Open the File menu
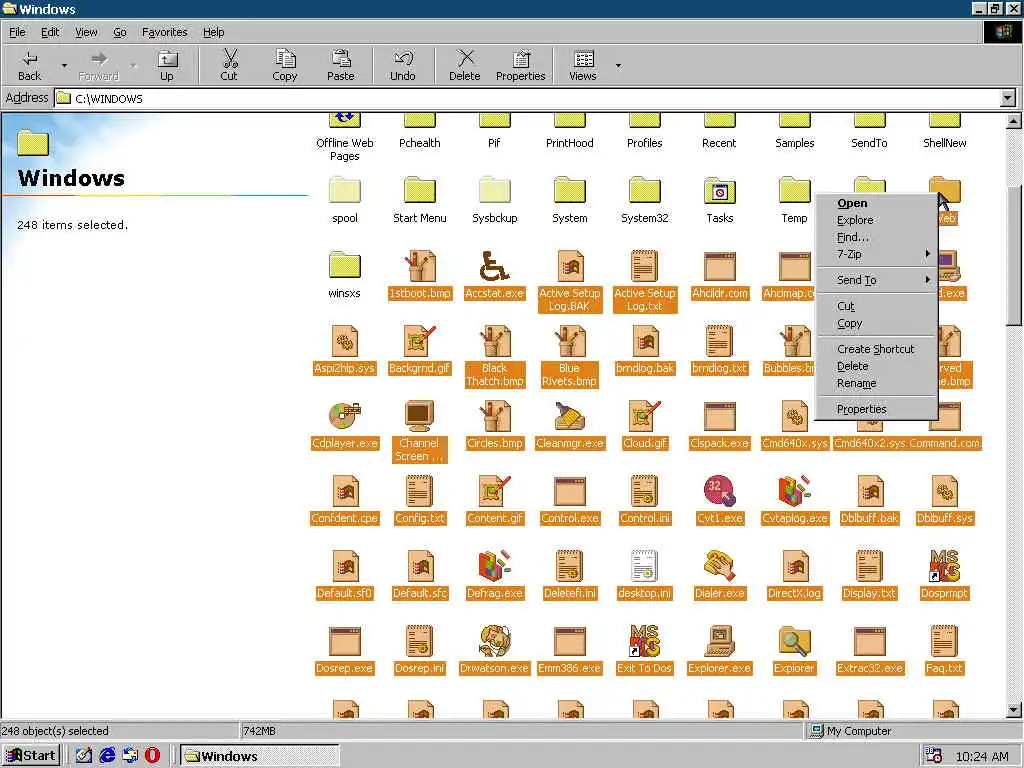Screen dimensions: 1024x768 coord(17,32)
